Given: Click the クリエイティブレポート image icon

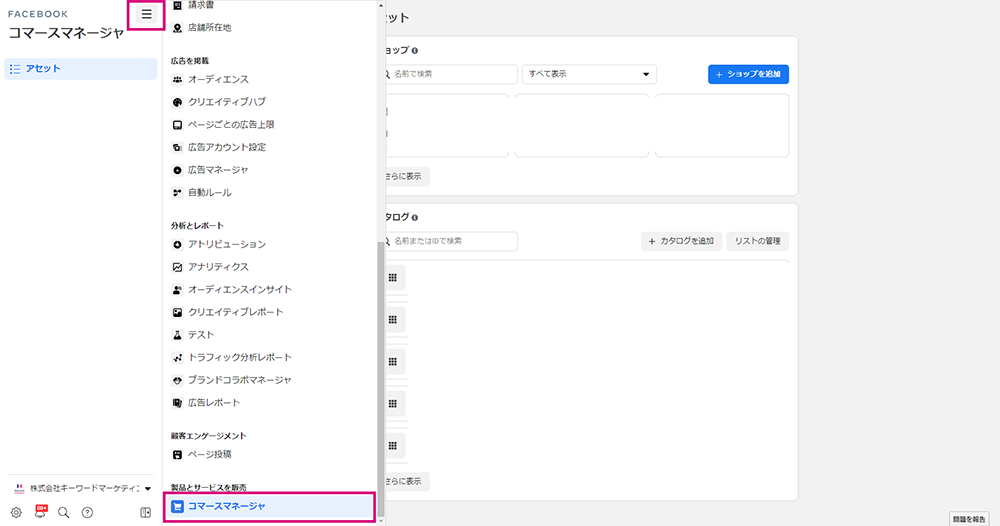Looking at the screenshot, I should pyautogui.click(x=177, y=312).
